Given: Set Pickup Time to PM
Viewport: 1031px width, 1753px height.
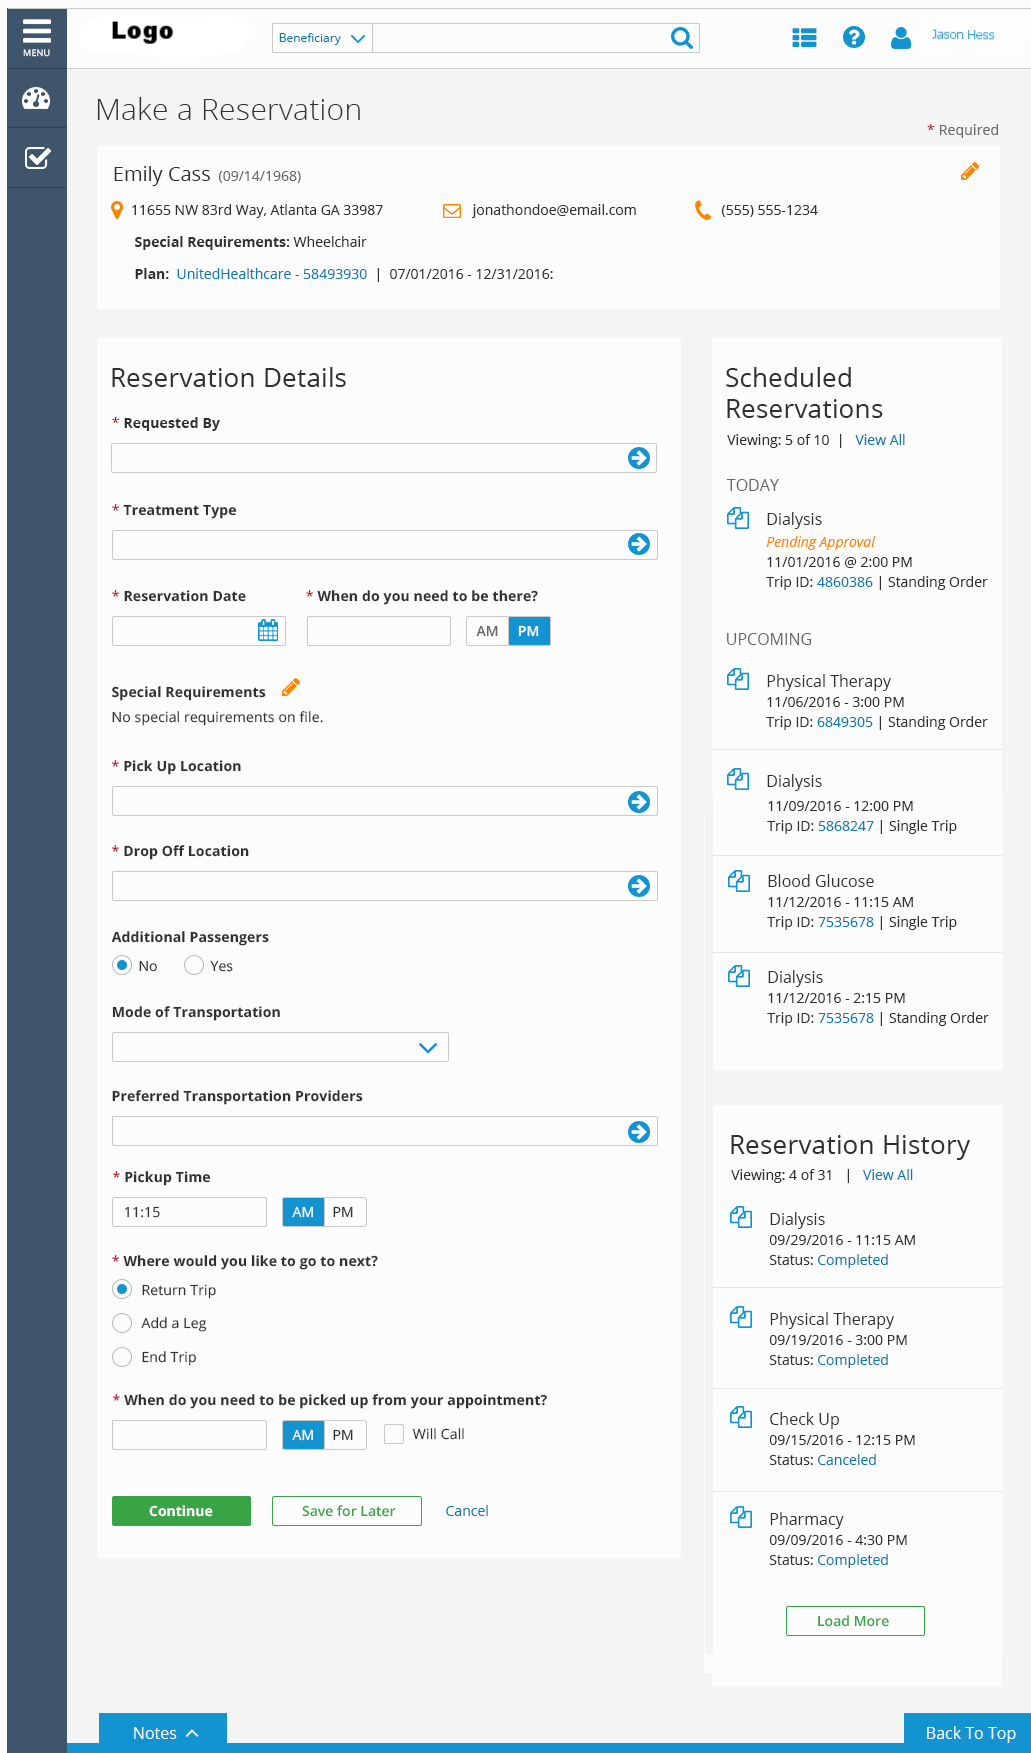Looking at the screenshot, I should [343, 1212].
